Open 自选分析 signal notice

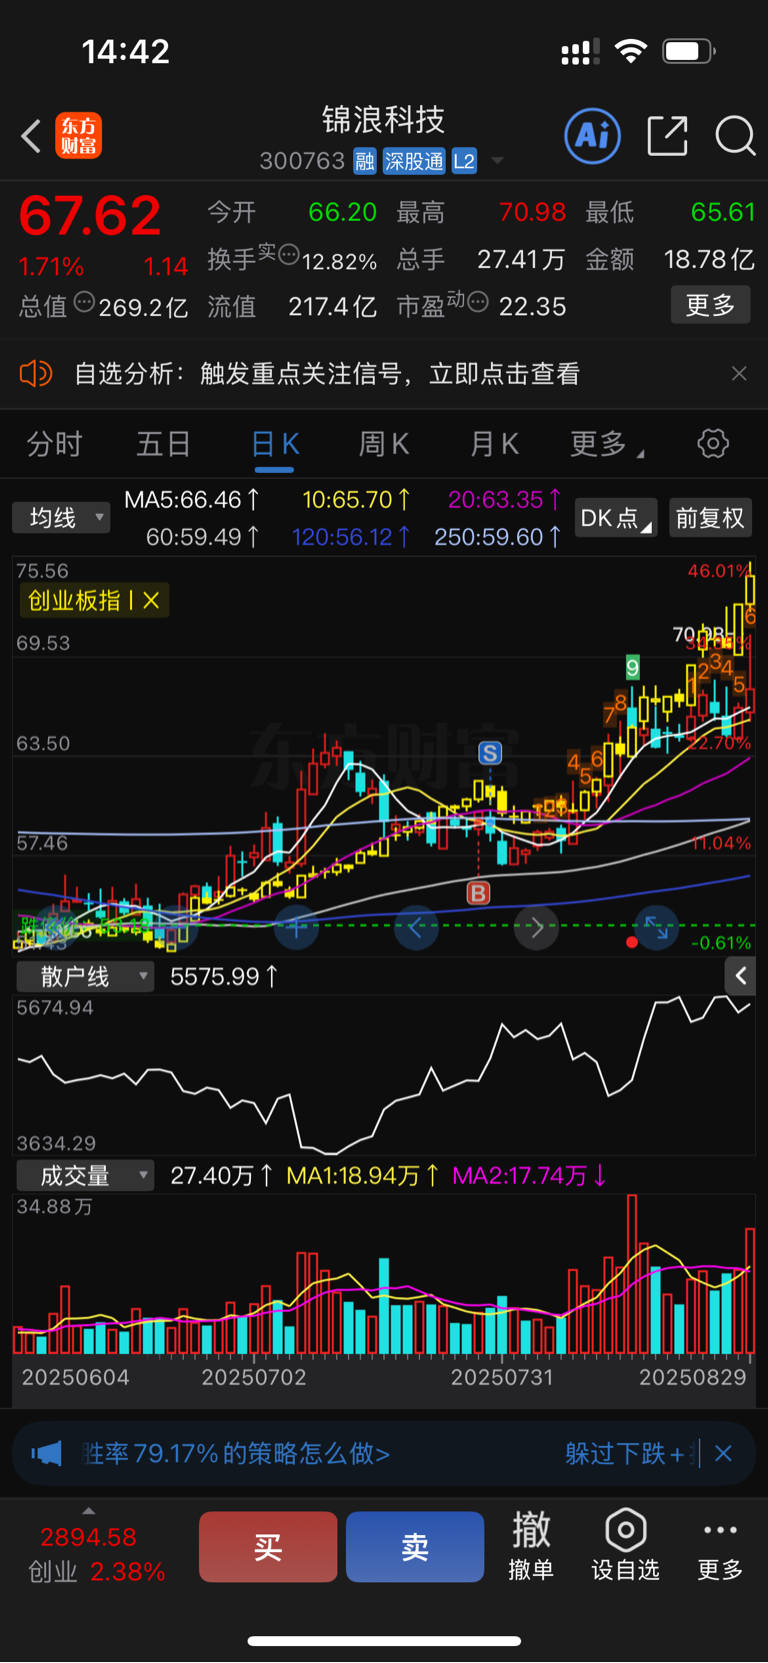(327, 374)
